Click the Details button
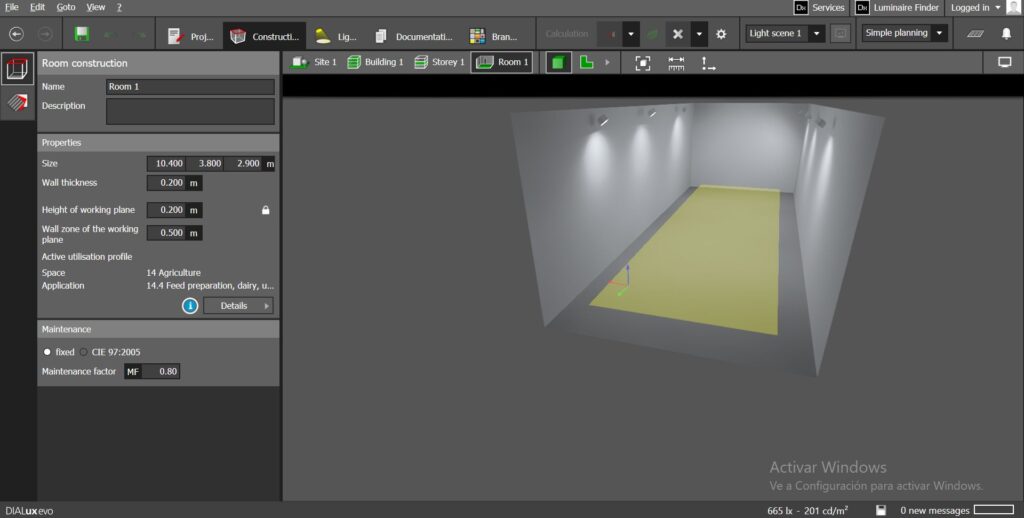Image resolution: width=1024 pixels, height=518 pixels. (x=238, y=306)
